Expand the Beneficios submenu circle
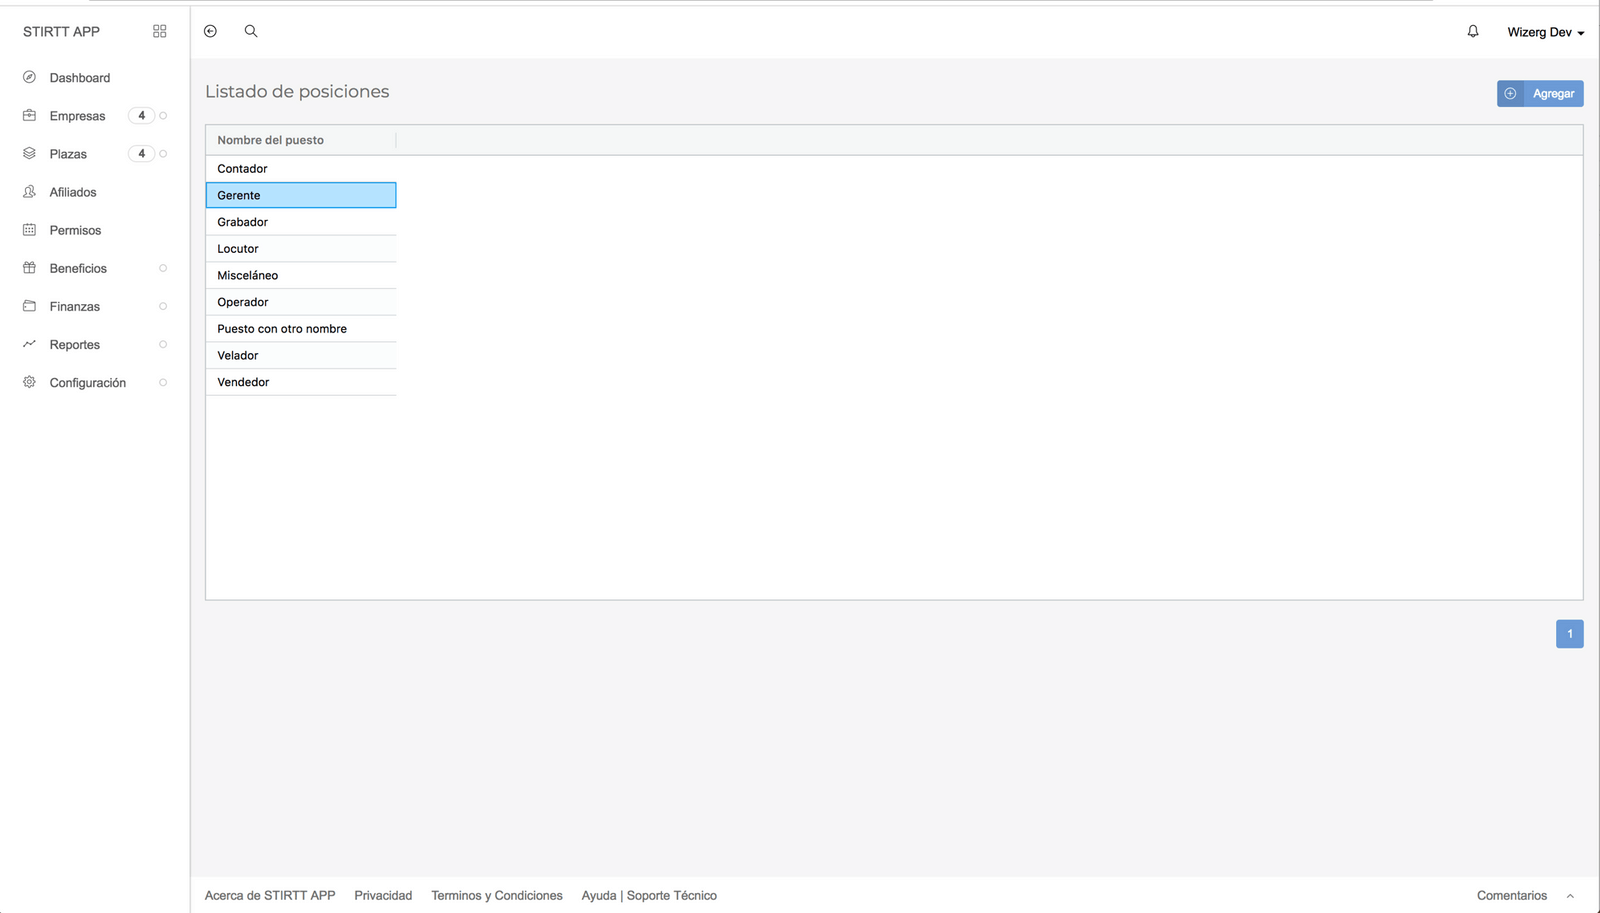The width and height of the screenshot is (1600, 913). tap(163, 268)
